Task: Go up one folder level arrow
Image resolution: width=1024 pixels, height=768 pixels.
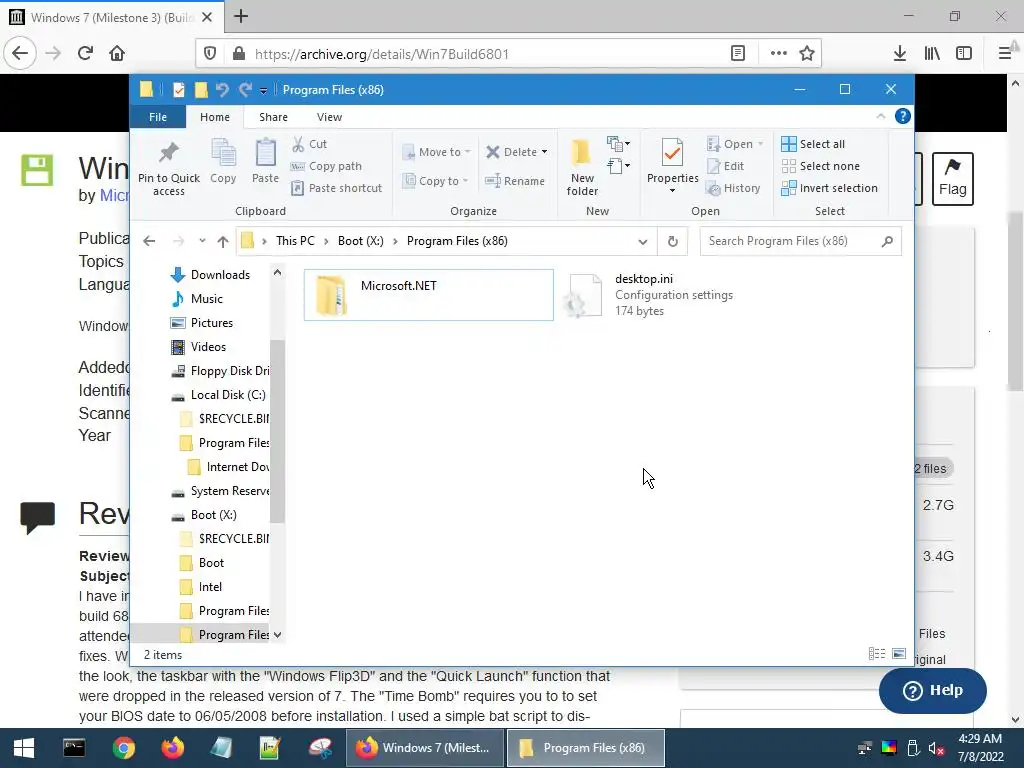Action: pos(223,242)
